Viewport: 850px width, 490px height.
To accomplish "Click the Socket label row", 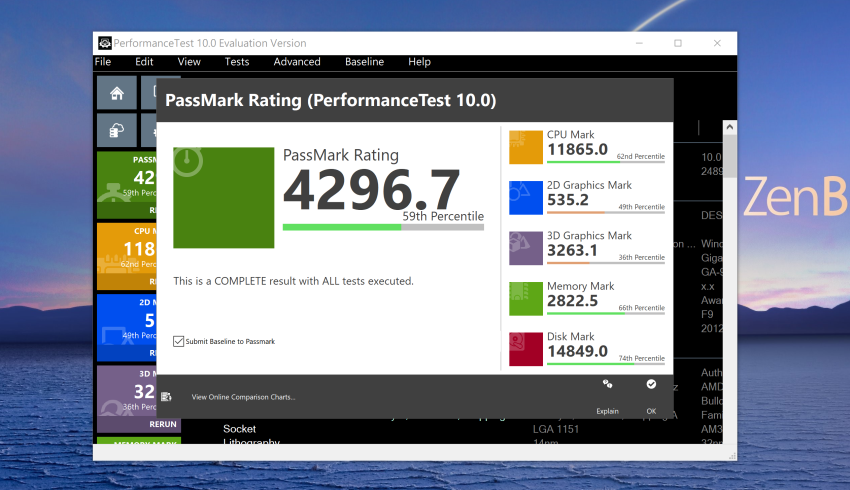I will (x=239, y=429).
